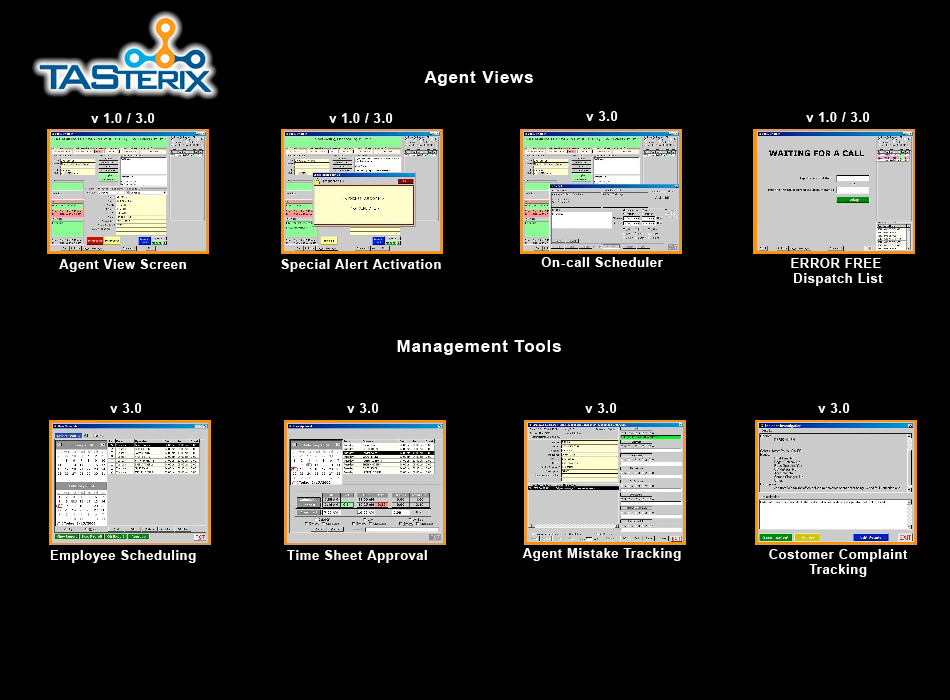Open the Agent View Screen thumbnail

(128, 191)
